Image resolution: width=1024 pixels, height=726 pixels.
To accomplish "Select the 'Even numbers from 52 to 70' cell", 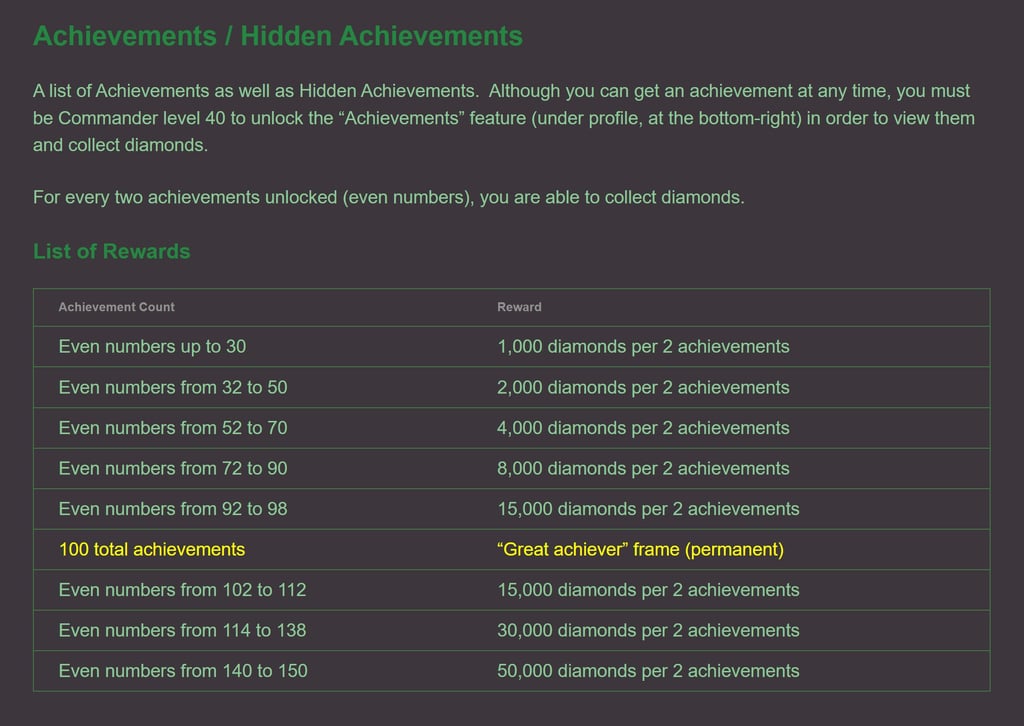I will [x=173, y=428].
